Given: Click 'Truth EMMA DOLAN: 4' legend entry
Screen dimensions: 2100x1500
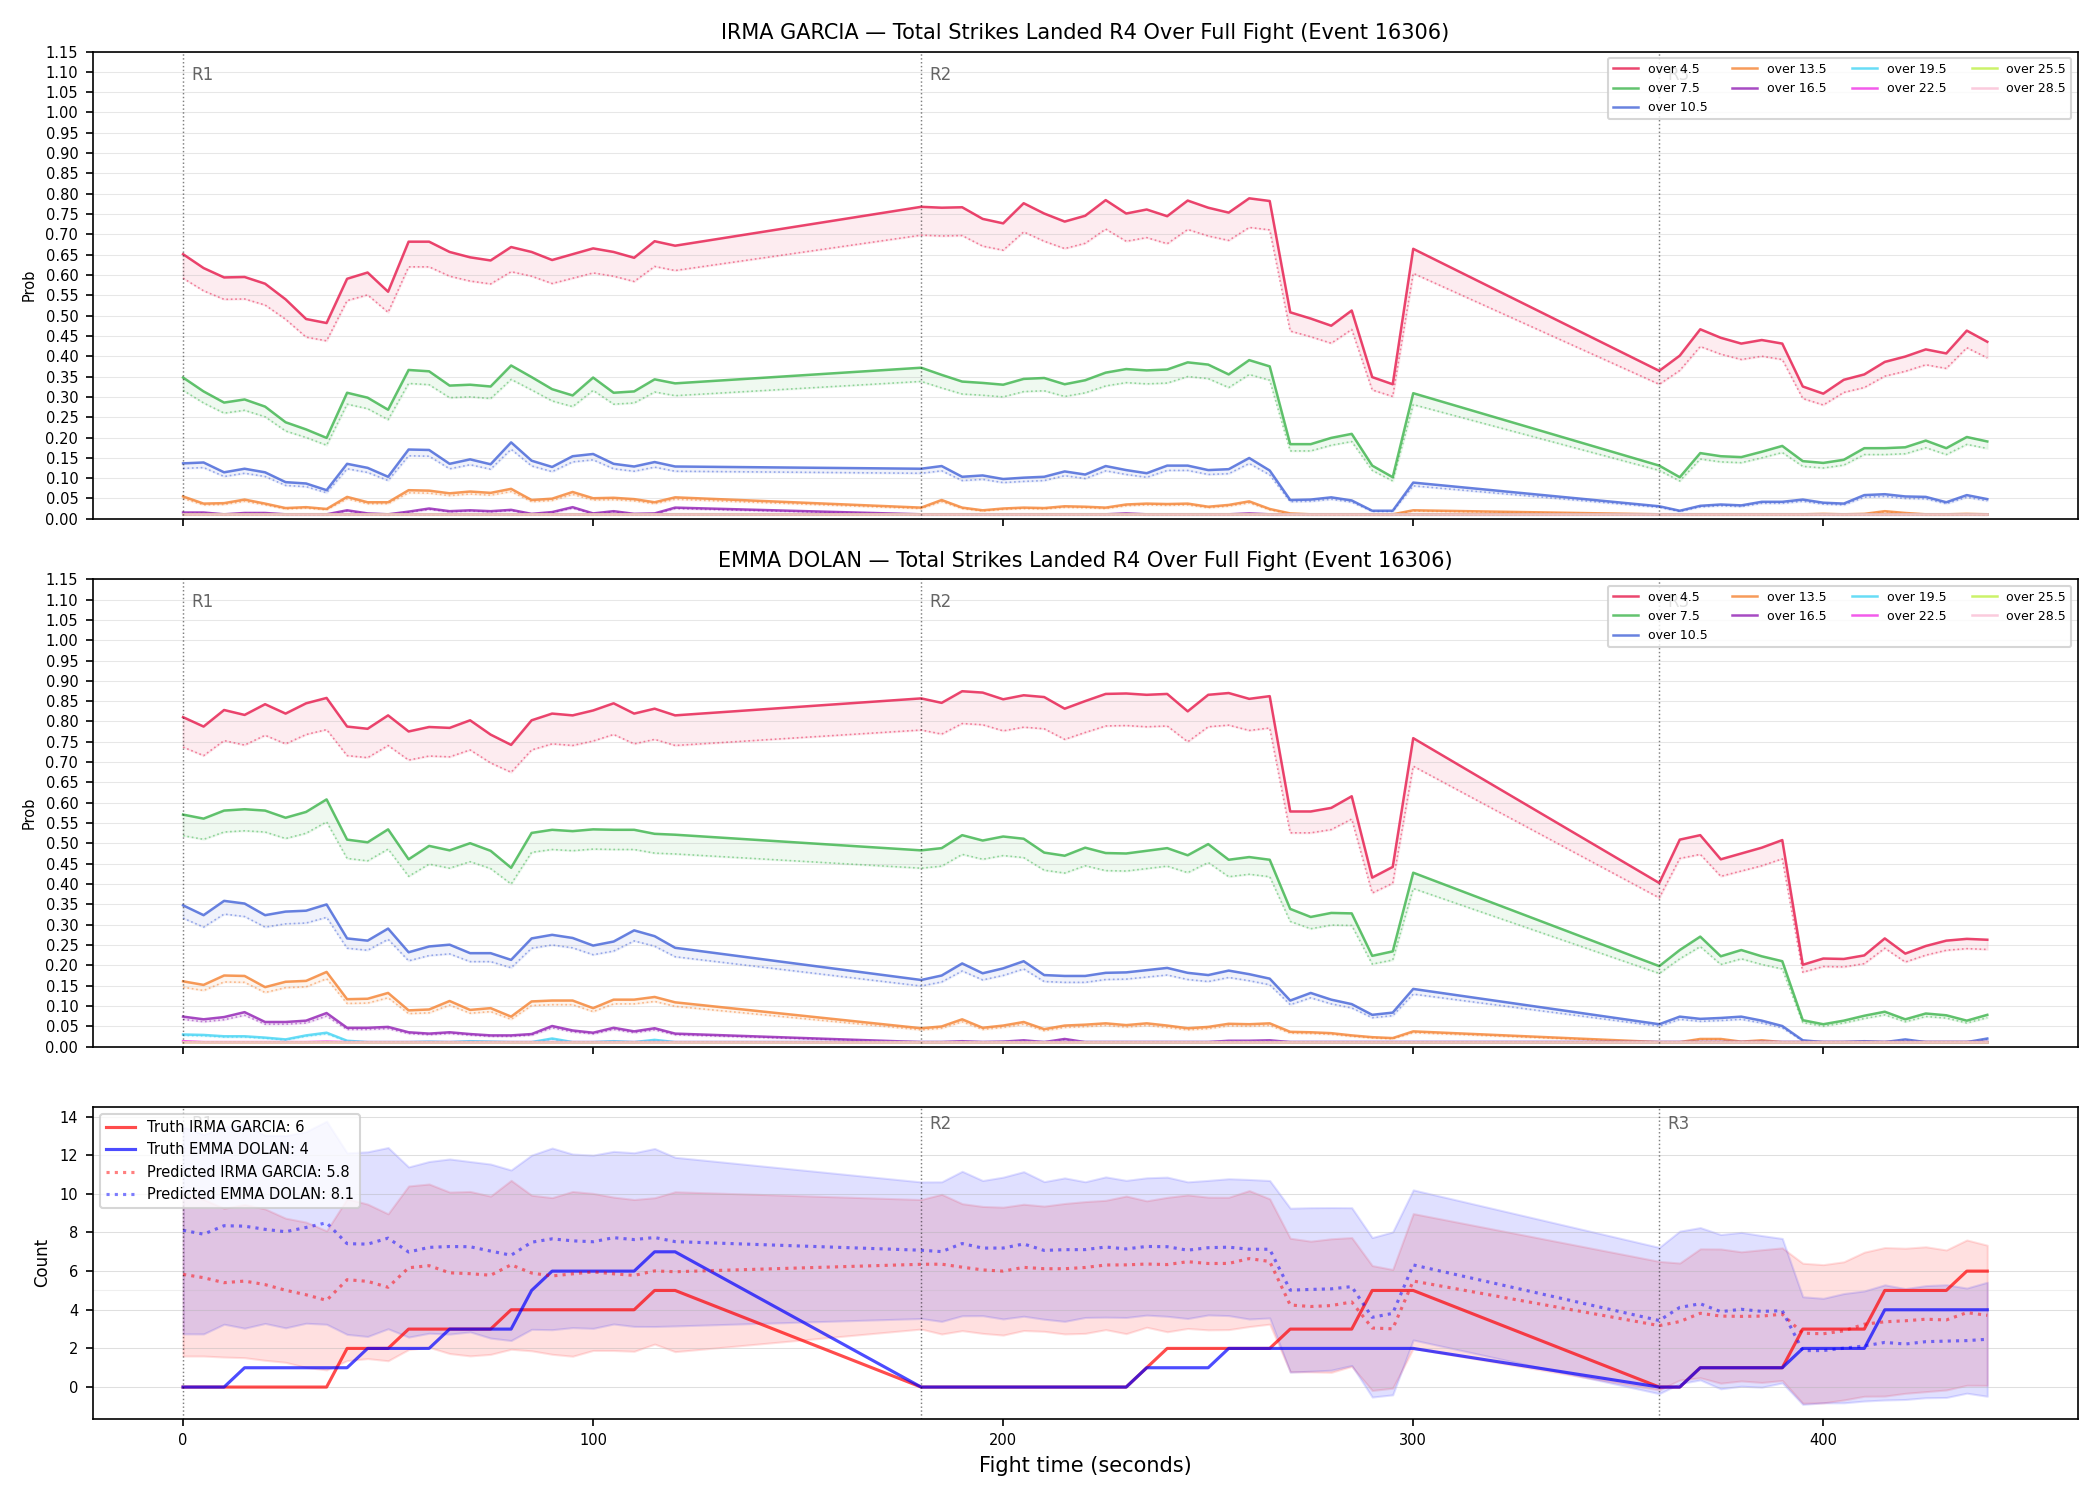Looking at the screenshot, I should pos(227,1149).
